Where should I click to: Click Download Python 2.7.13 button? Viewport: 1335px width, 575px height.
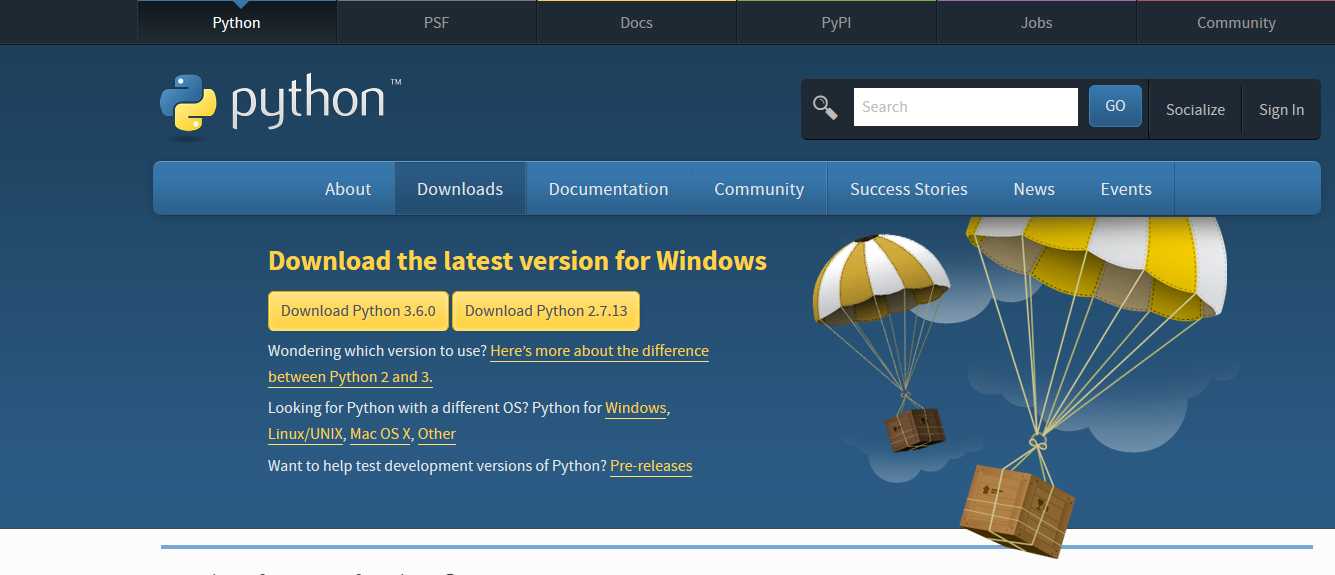pos(546,311)
